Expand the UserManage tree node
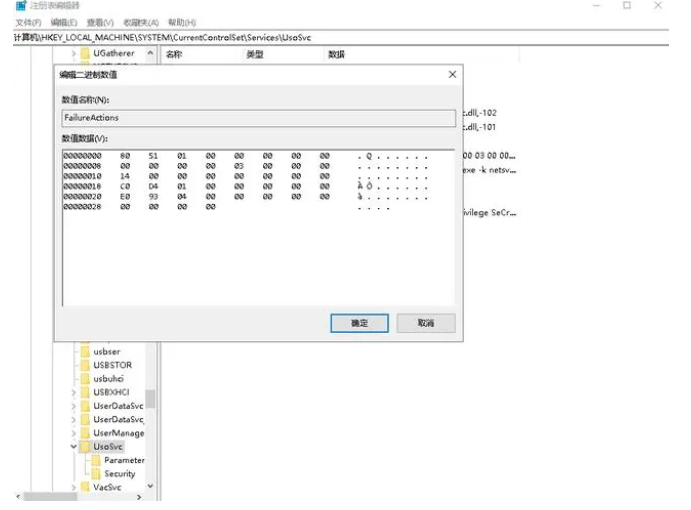 pyautogui.click(x=73, y=433)
